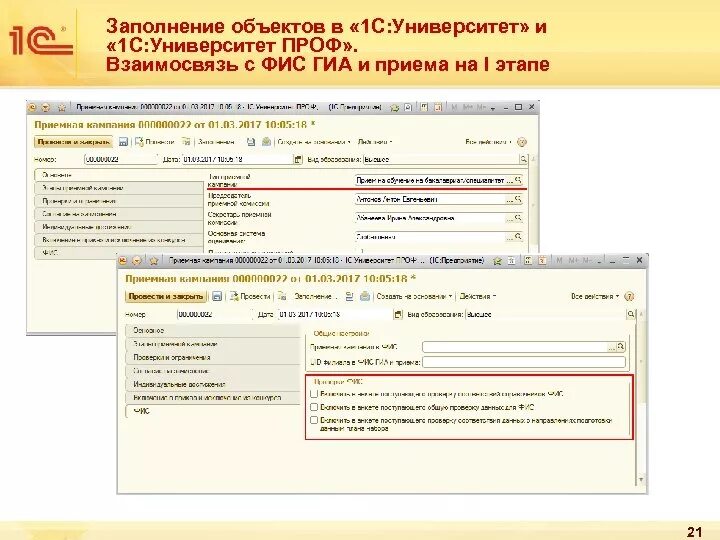Enable checkbox for направление подготовки plan check
Image resolution: width=720 pixels, height=540 pixels.
tap(314, 420)
